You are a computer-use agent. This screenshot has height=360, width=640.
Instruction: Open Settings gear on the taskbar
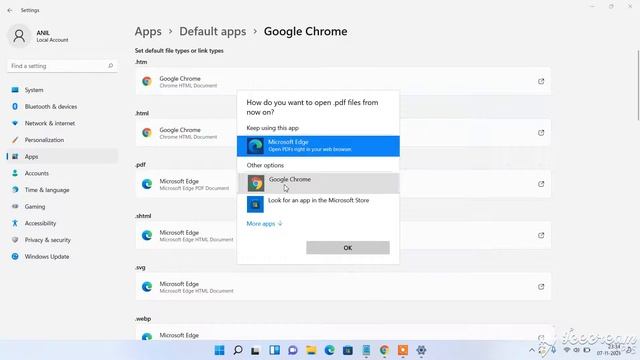(x=421, y=350)
